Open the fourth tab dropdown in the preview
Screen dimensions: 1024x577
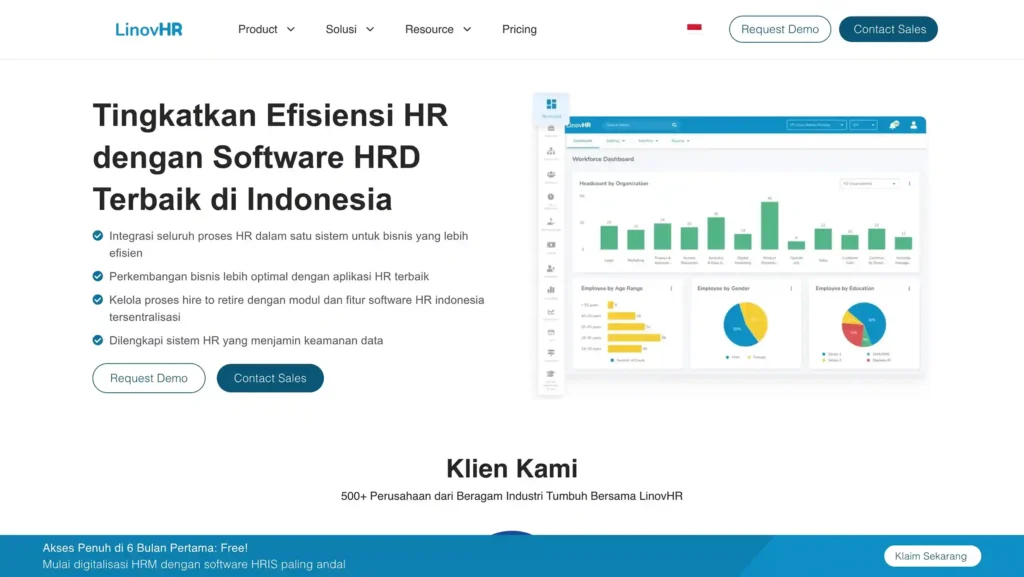[680, 141]
